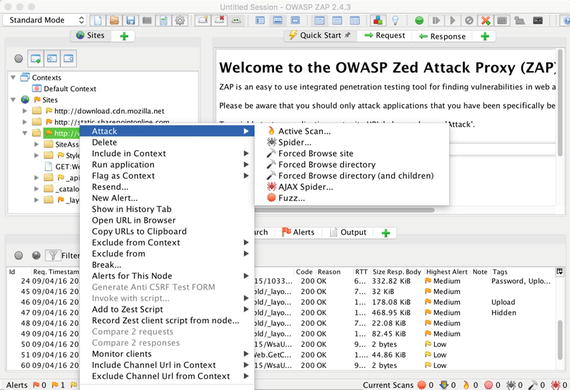The height and width of the screenshot is (390, 570).
Task: Start Active Scan... from Attack submenu
Action: click(x=352, y=131)
